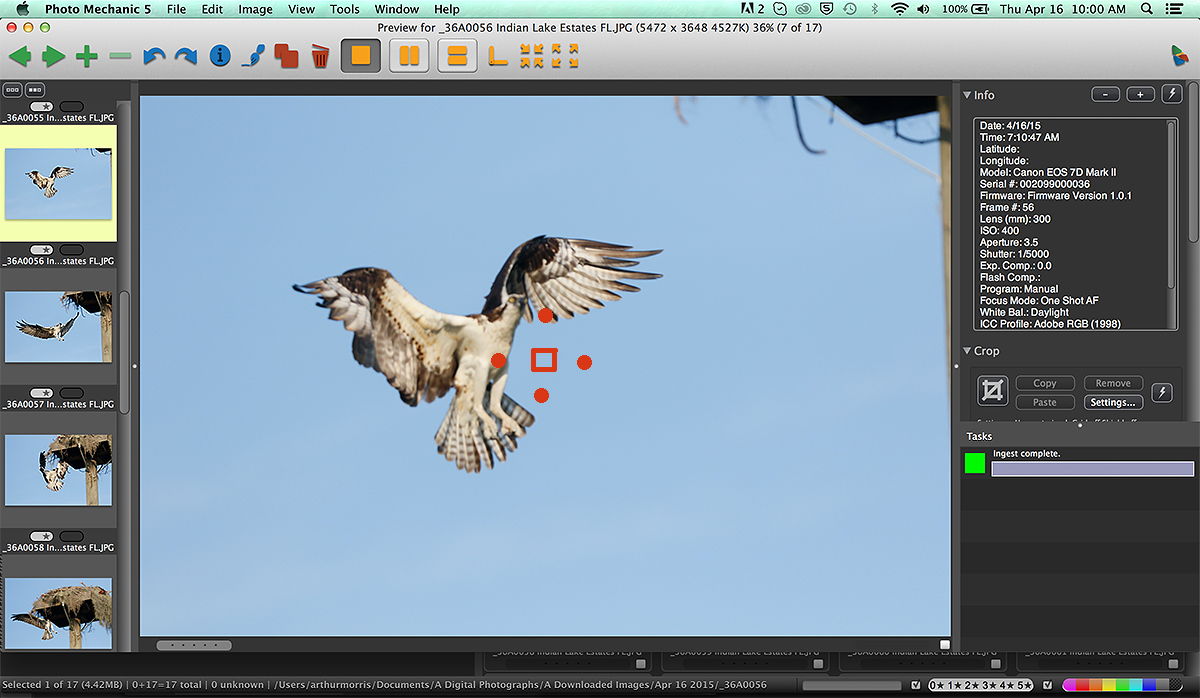Delete the photo using the red trash icon

[x=320, y=56]
